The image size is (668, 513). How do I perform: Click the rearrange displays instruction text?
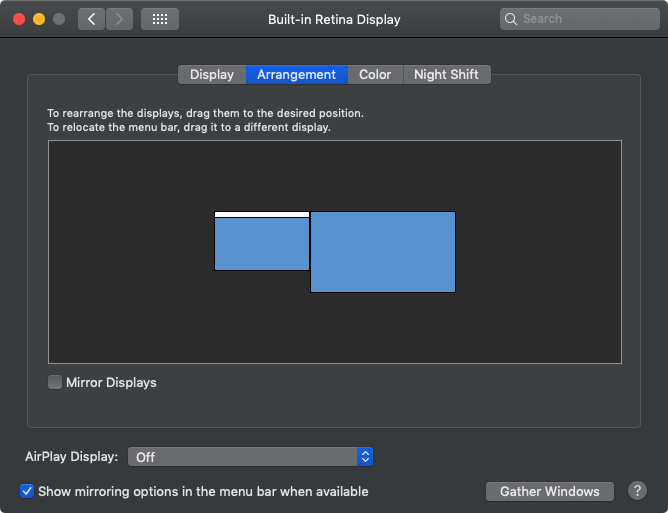click(205, 113)
